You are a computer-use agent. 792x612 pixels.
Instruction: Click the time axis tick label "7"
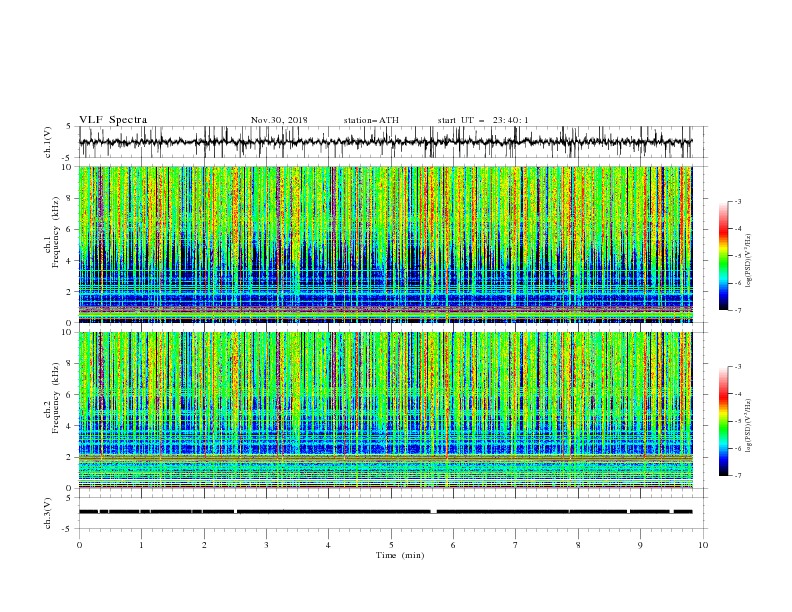pyautogui.click(x=516, y=545)
